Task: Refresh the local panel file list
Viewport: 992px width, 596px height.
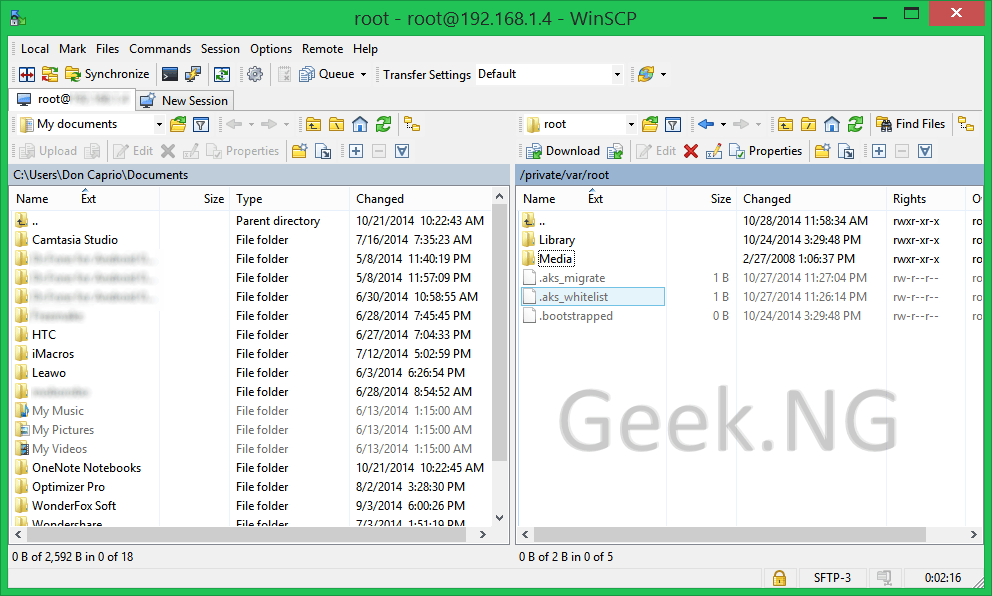Action: (x=383, y=125)
